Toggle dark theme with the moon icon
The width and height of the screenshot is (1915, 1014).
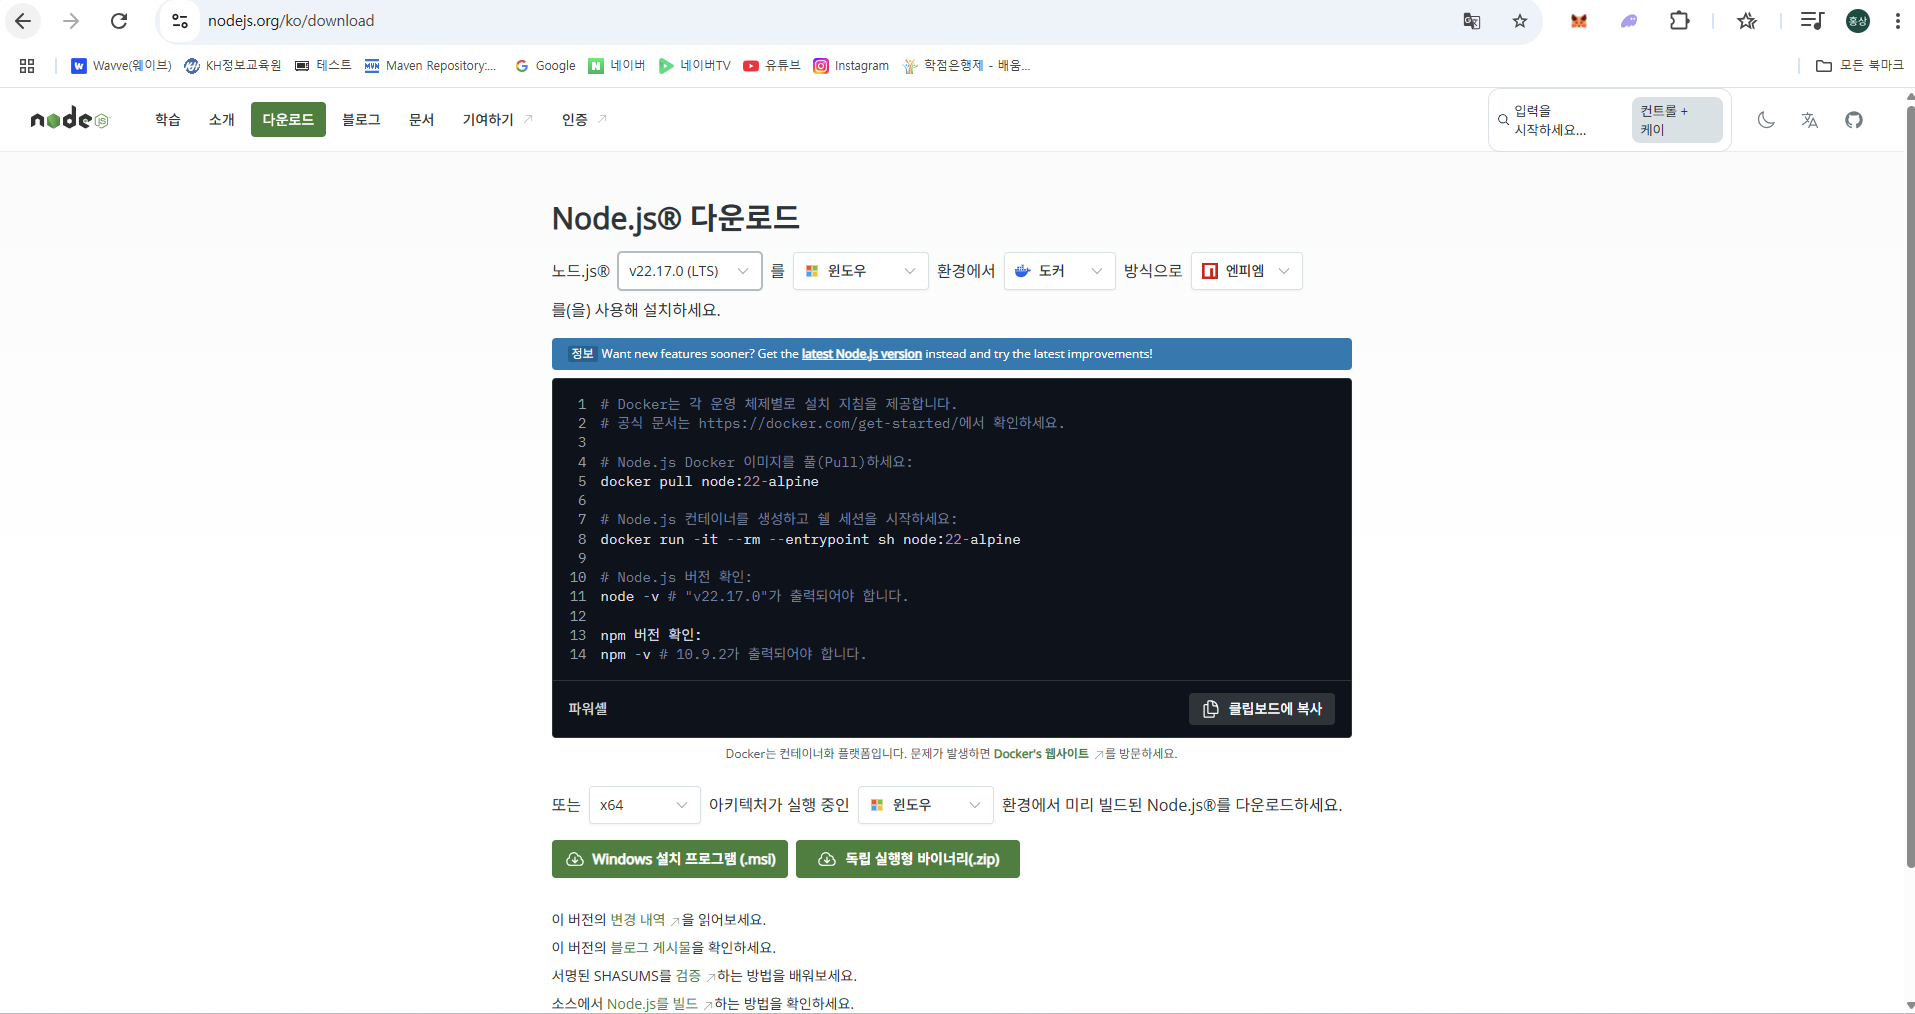click(1766, 120)
